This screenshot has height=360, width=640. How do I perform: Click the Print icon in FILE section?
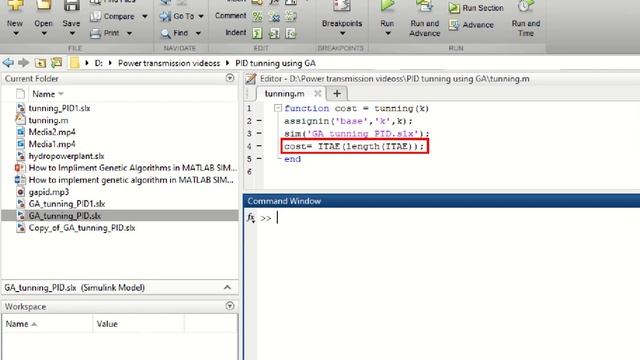(x=95, y=33)
